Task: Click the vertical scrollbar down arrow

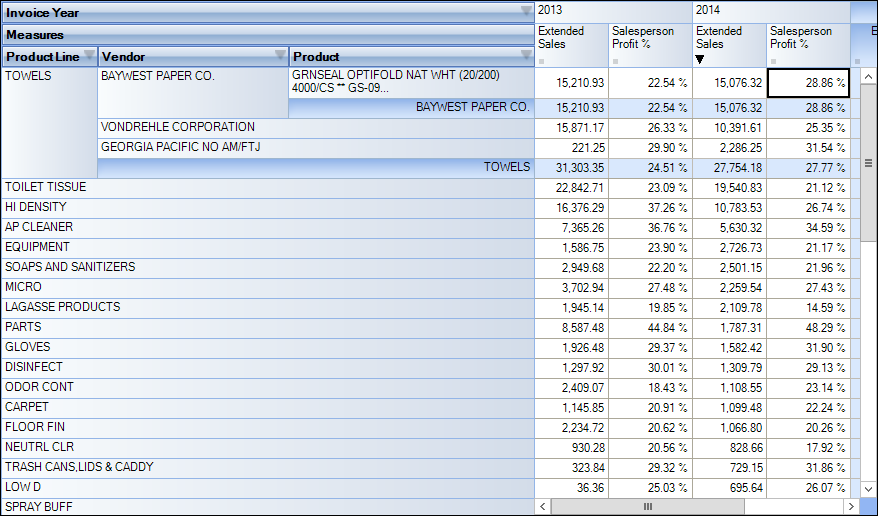Action: pyautogui.click(x=868, y=489)
